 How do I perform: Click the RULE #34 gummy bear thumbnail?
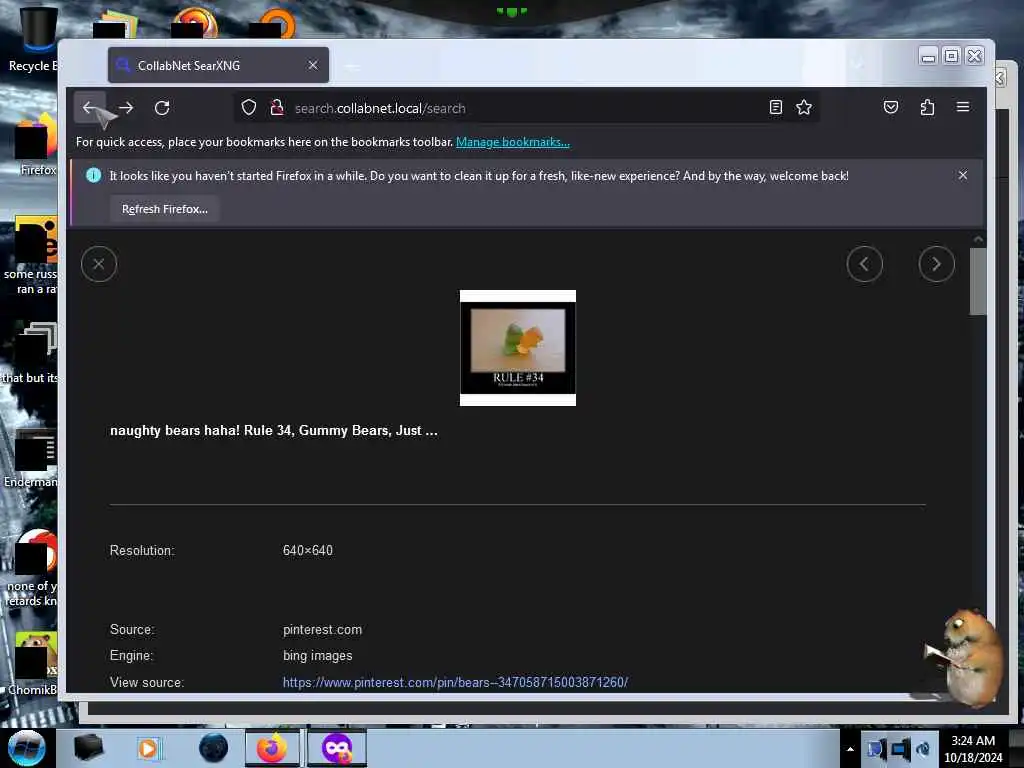tap(518, 348)
